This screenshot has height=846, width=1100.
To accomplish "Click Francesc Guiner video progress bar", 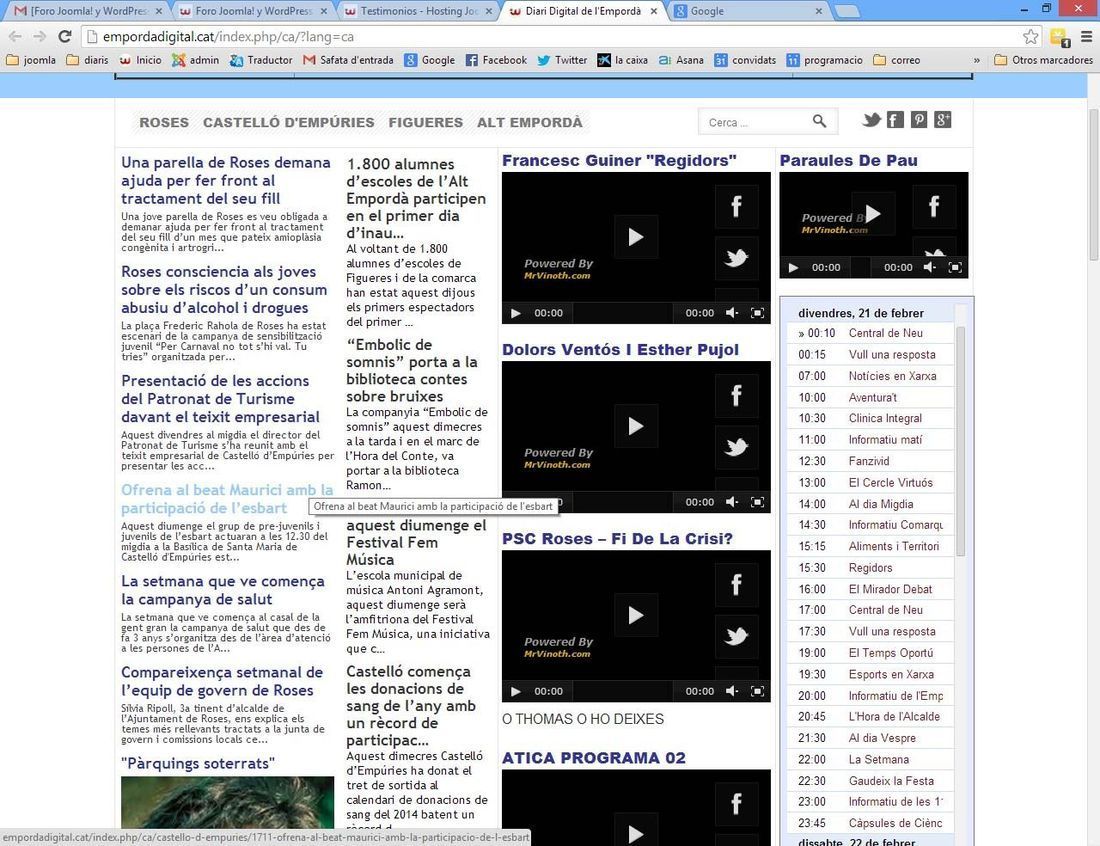I will (624, 313).
